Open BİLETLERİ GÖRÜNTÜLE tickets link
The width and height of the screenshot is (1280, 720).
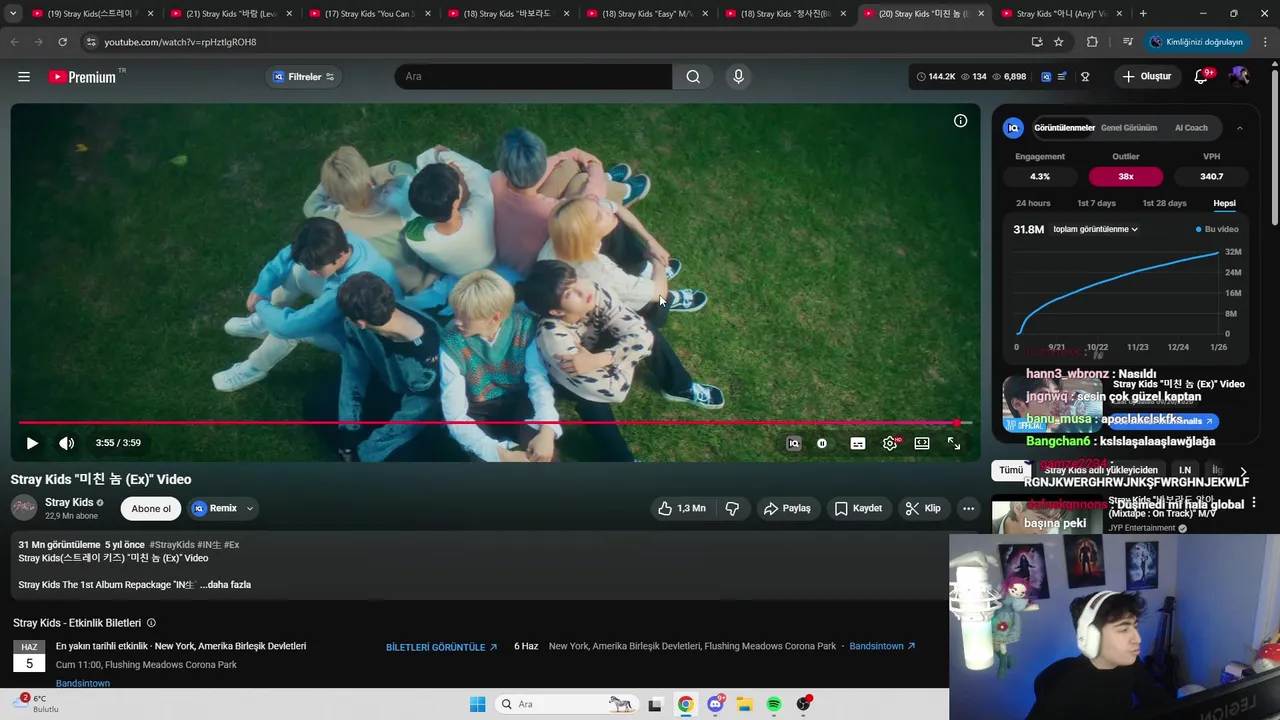coord(441,647)
